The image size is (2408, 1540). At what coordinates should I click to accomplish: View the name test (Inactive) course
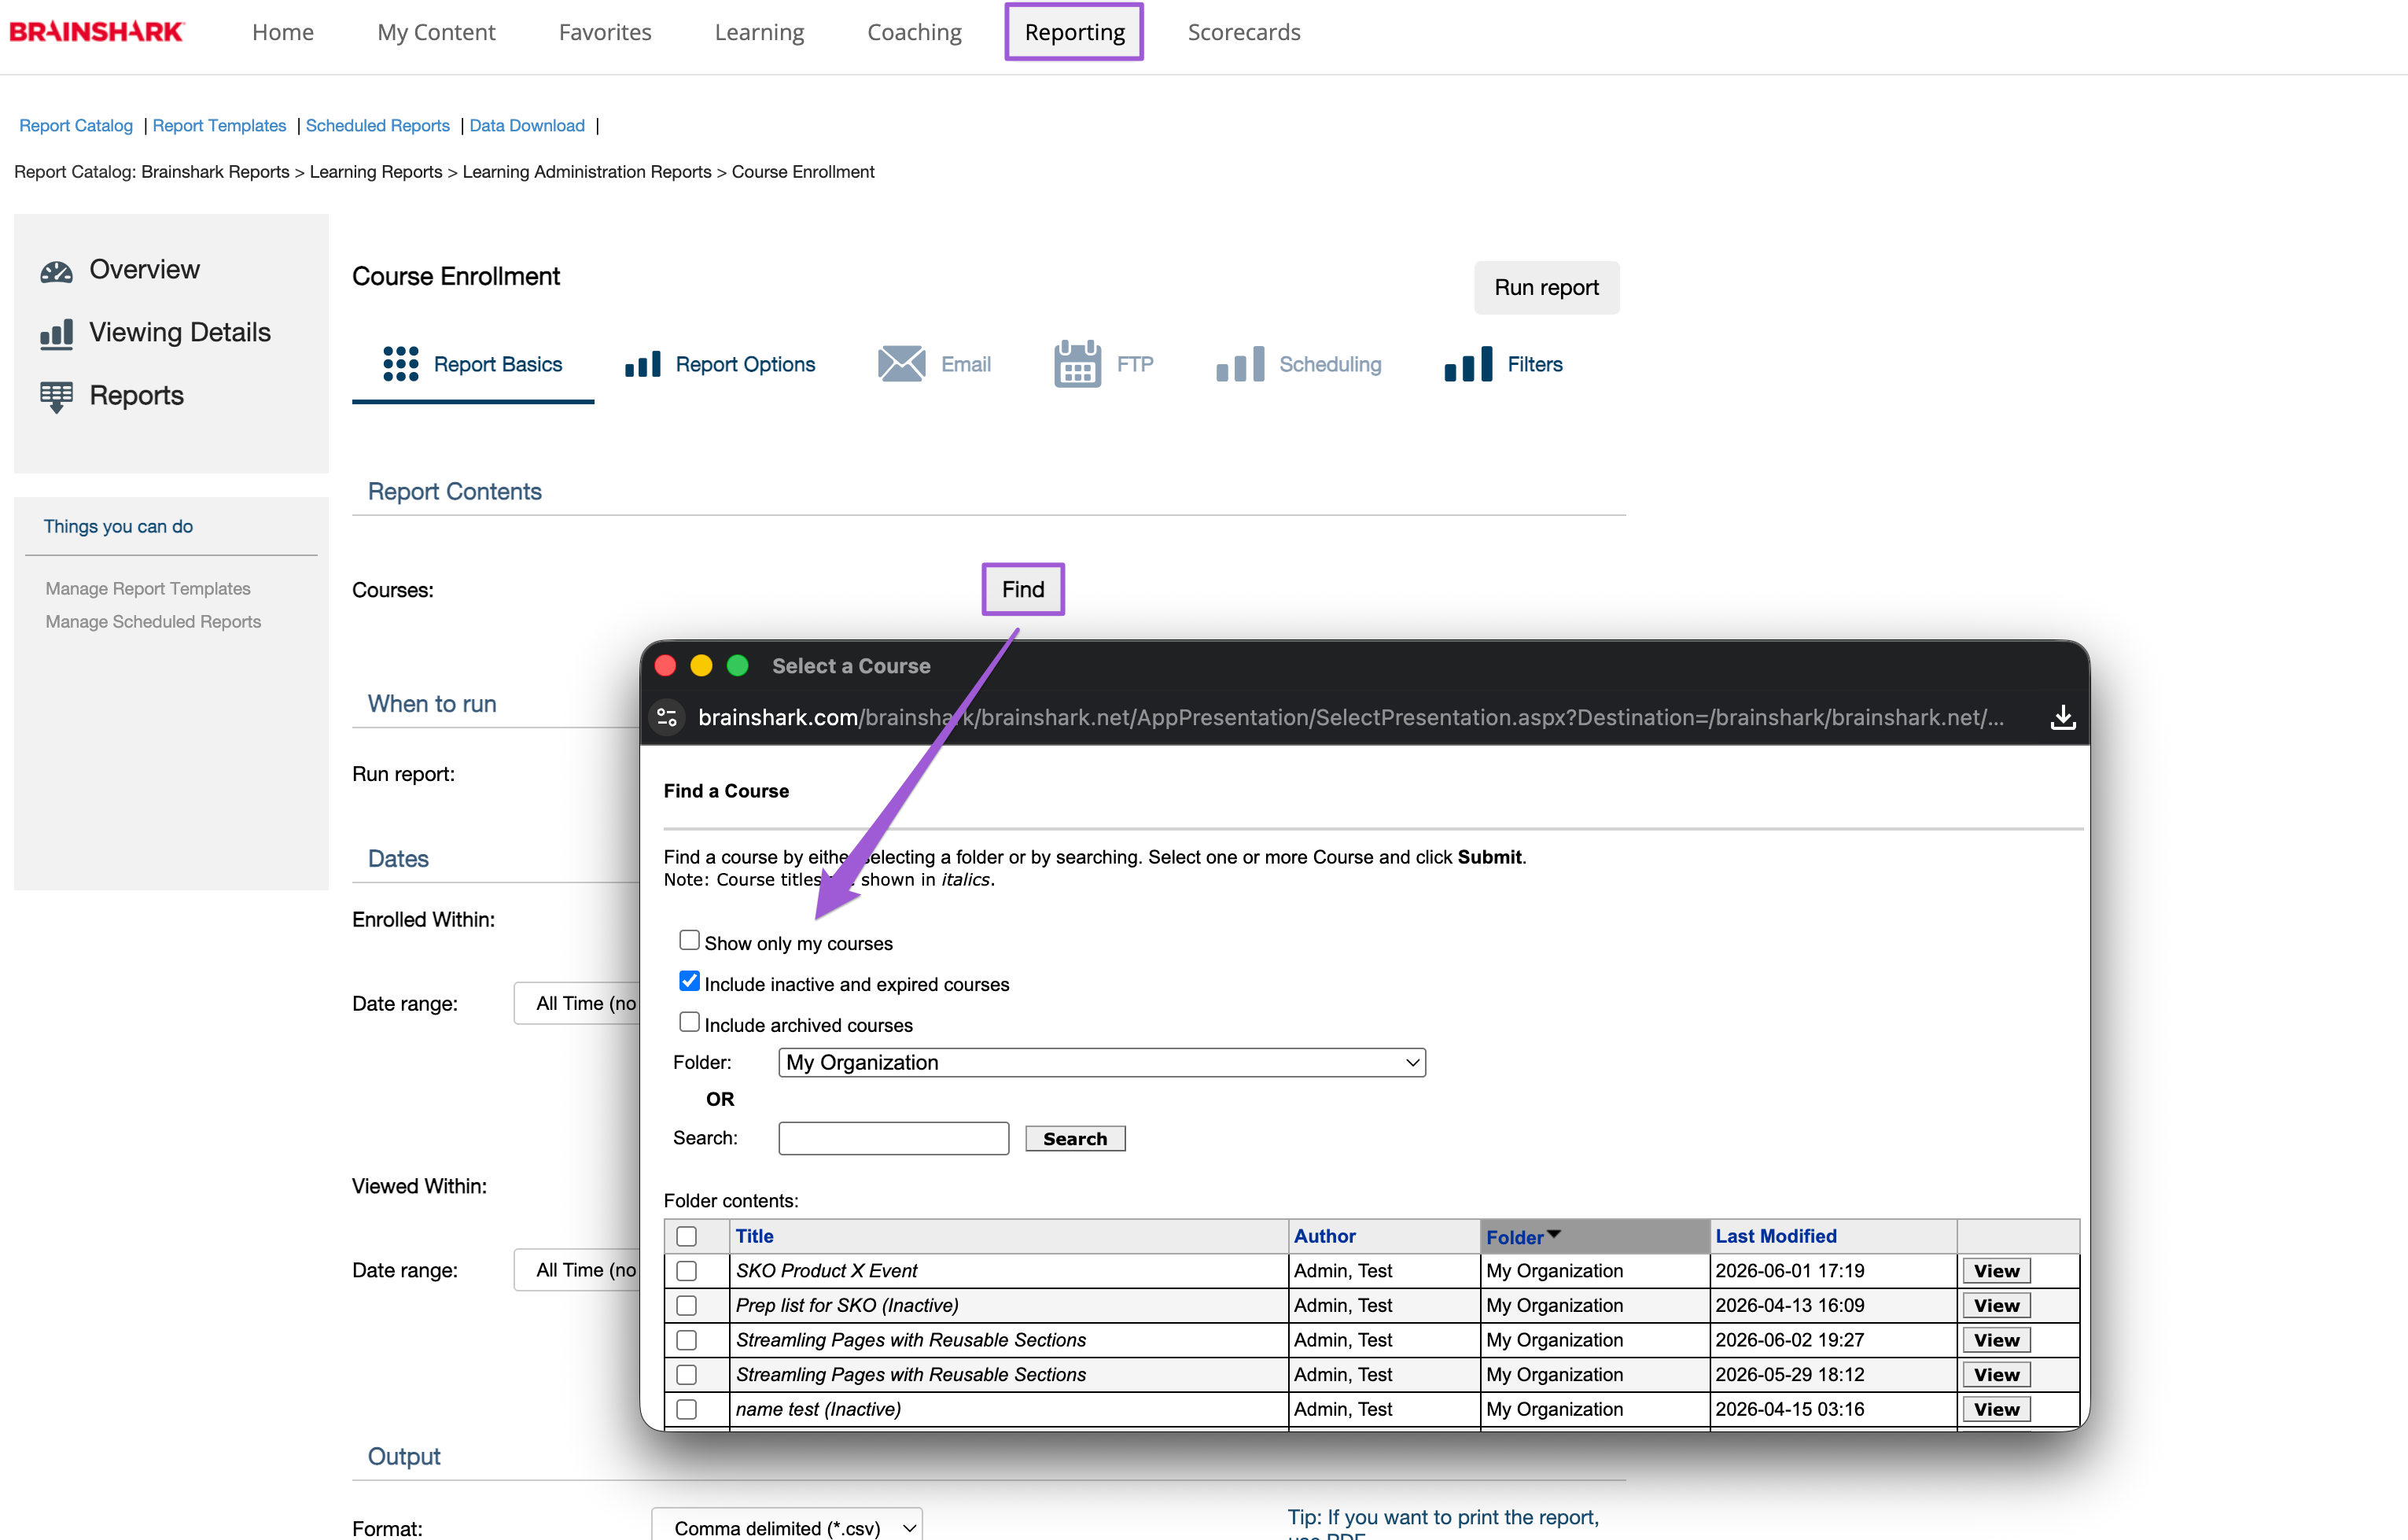tap(1996, 1409)
